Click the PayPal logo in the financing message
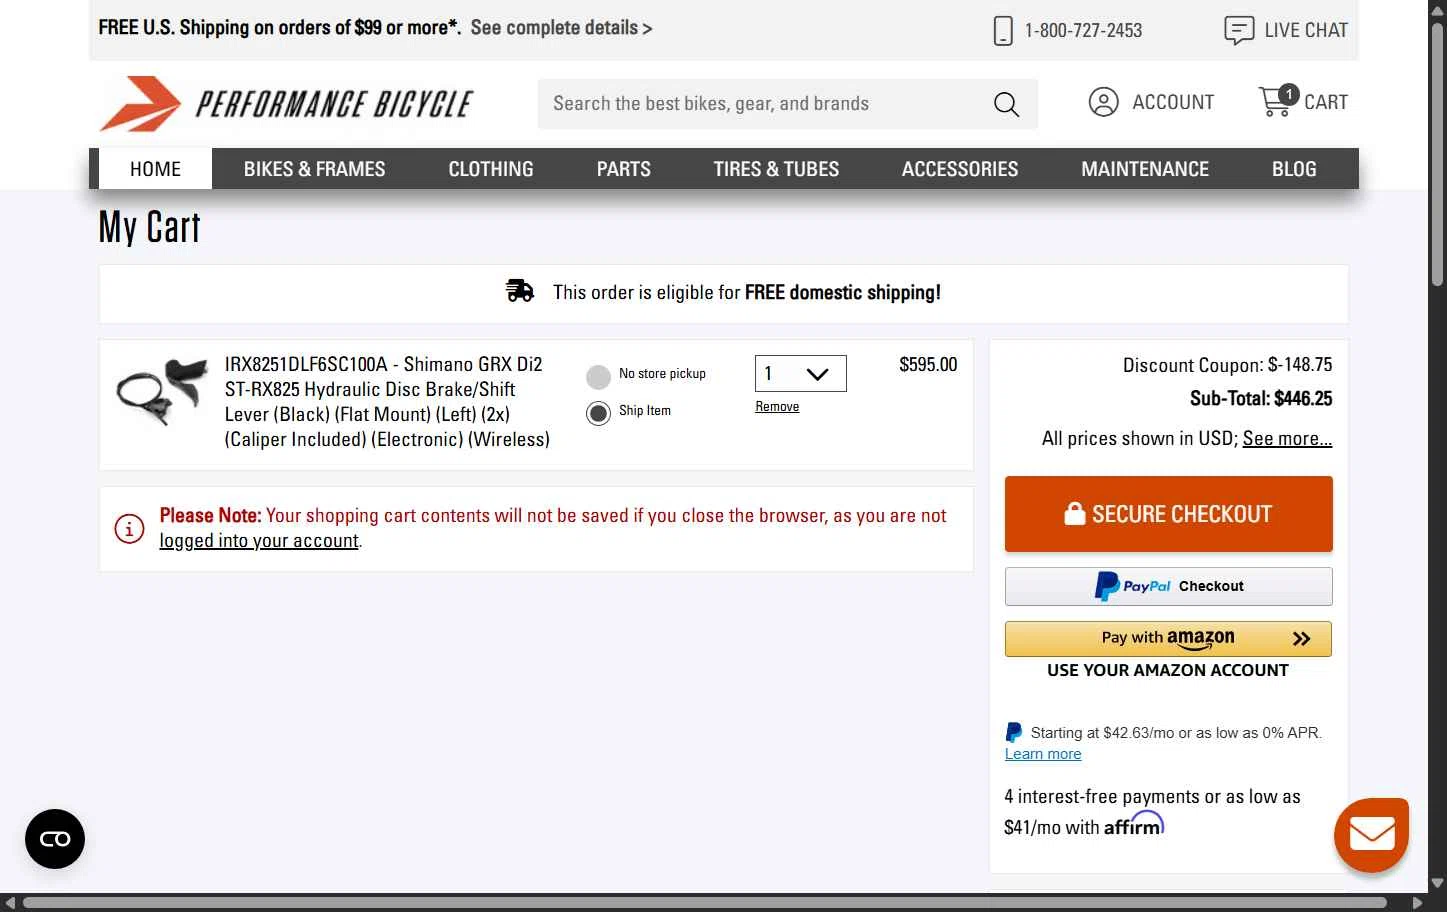1447x912 pixels. [1014, 733]
